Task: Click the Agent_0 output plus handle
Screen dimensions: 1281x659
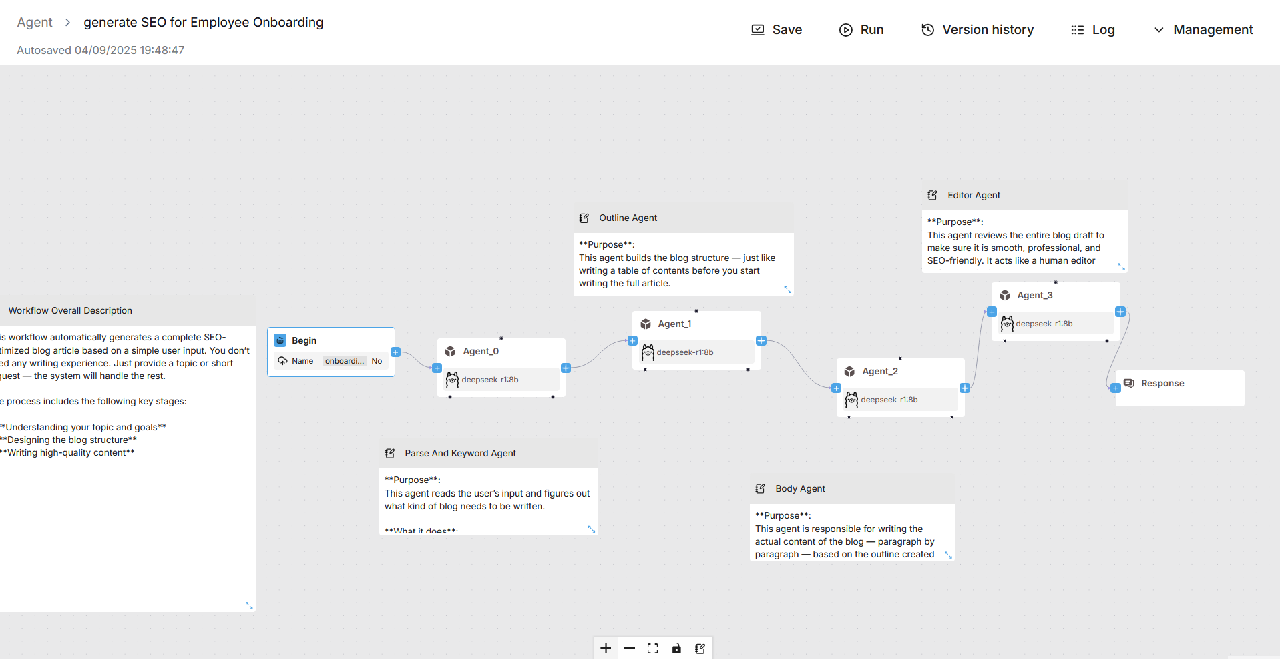Action: 566,368
